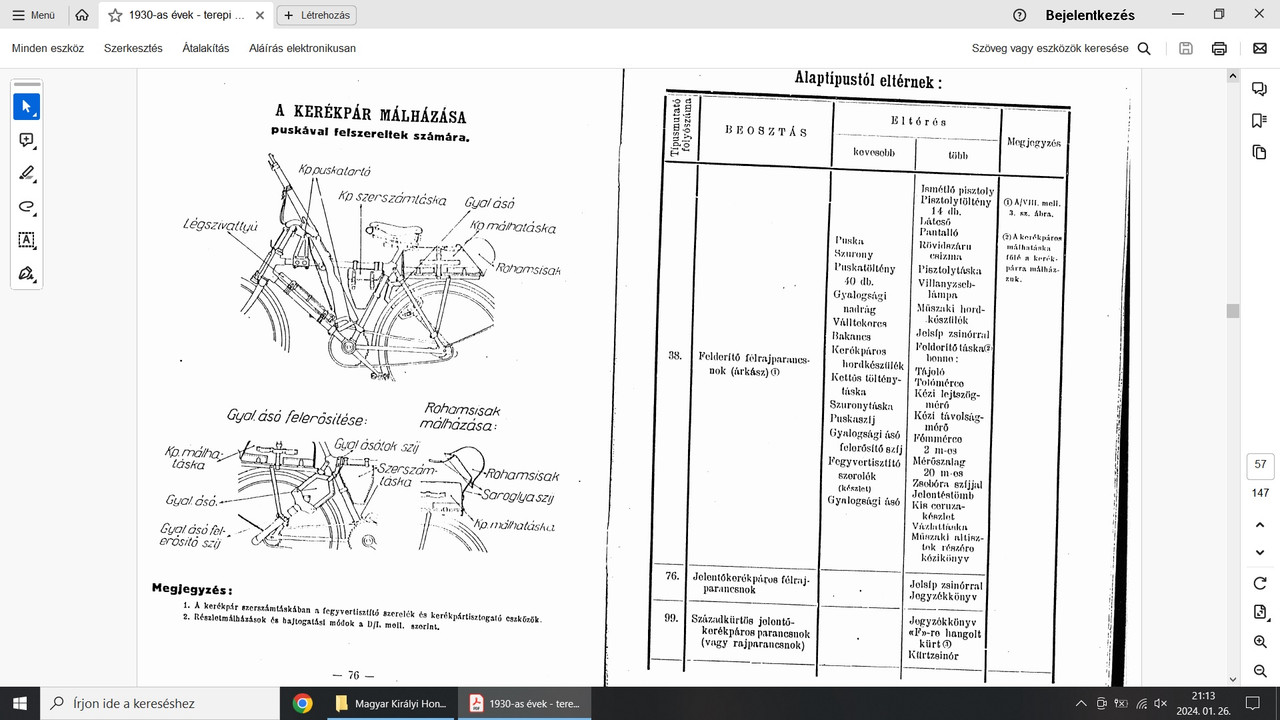Go to next page with down chevron

coord(1260,551)
